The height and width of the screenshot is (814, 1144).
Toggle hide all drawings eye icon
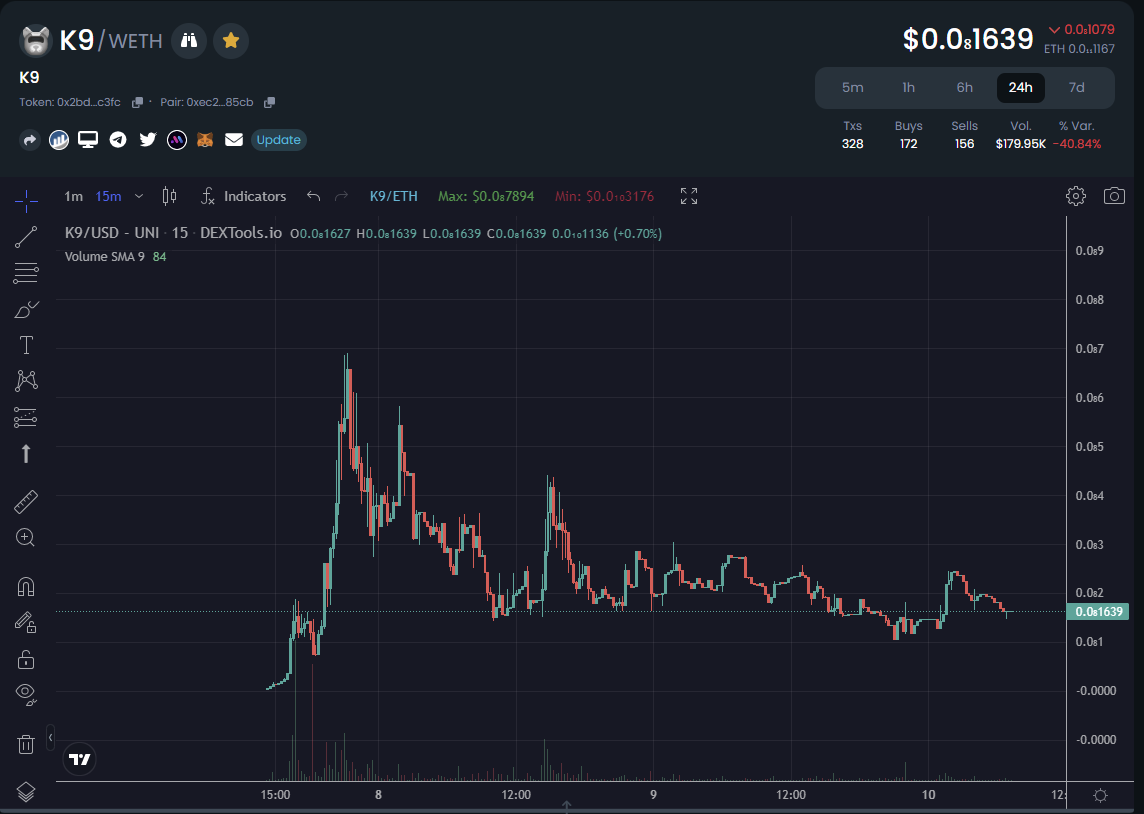coord(26,694)
